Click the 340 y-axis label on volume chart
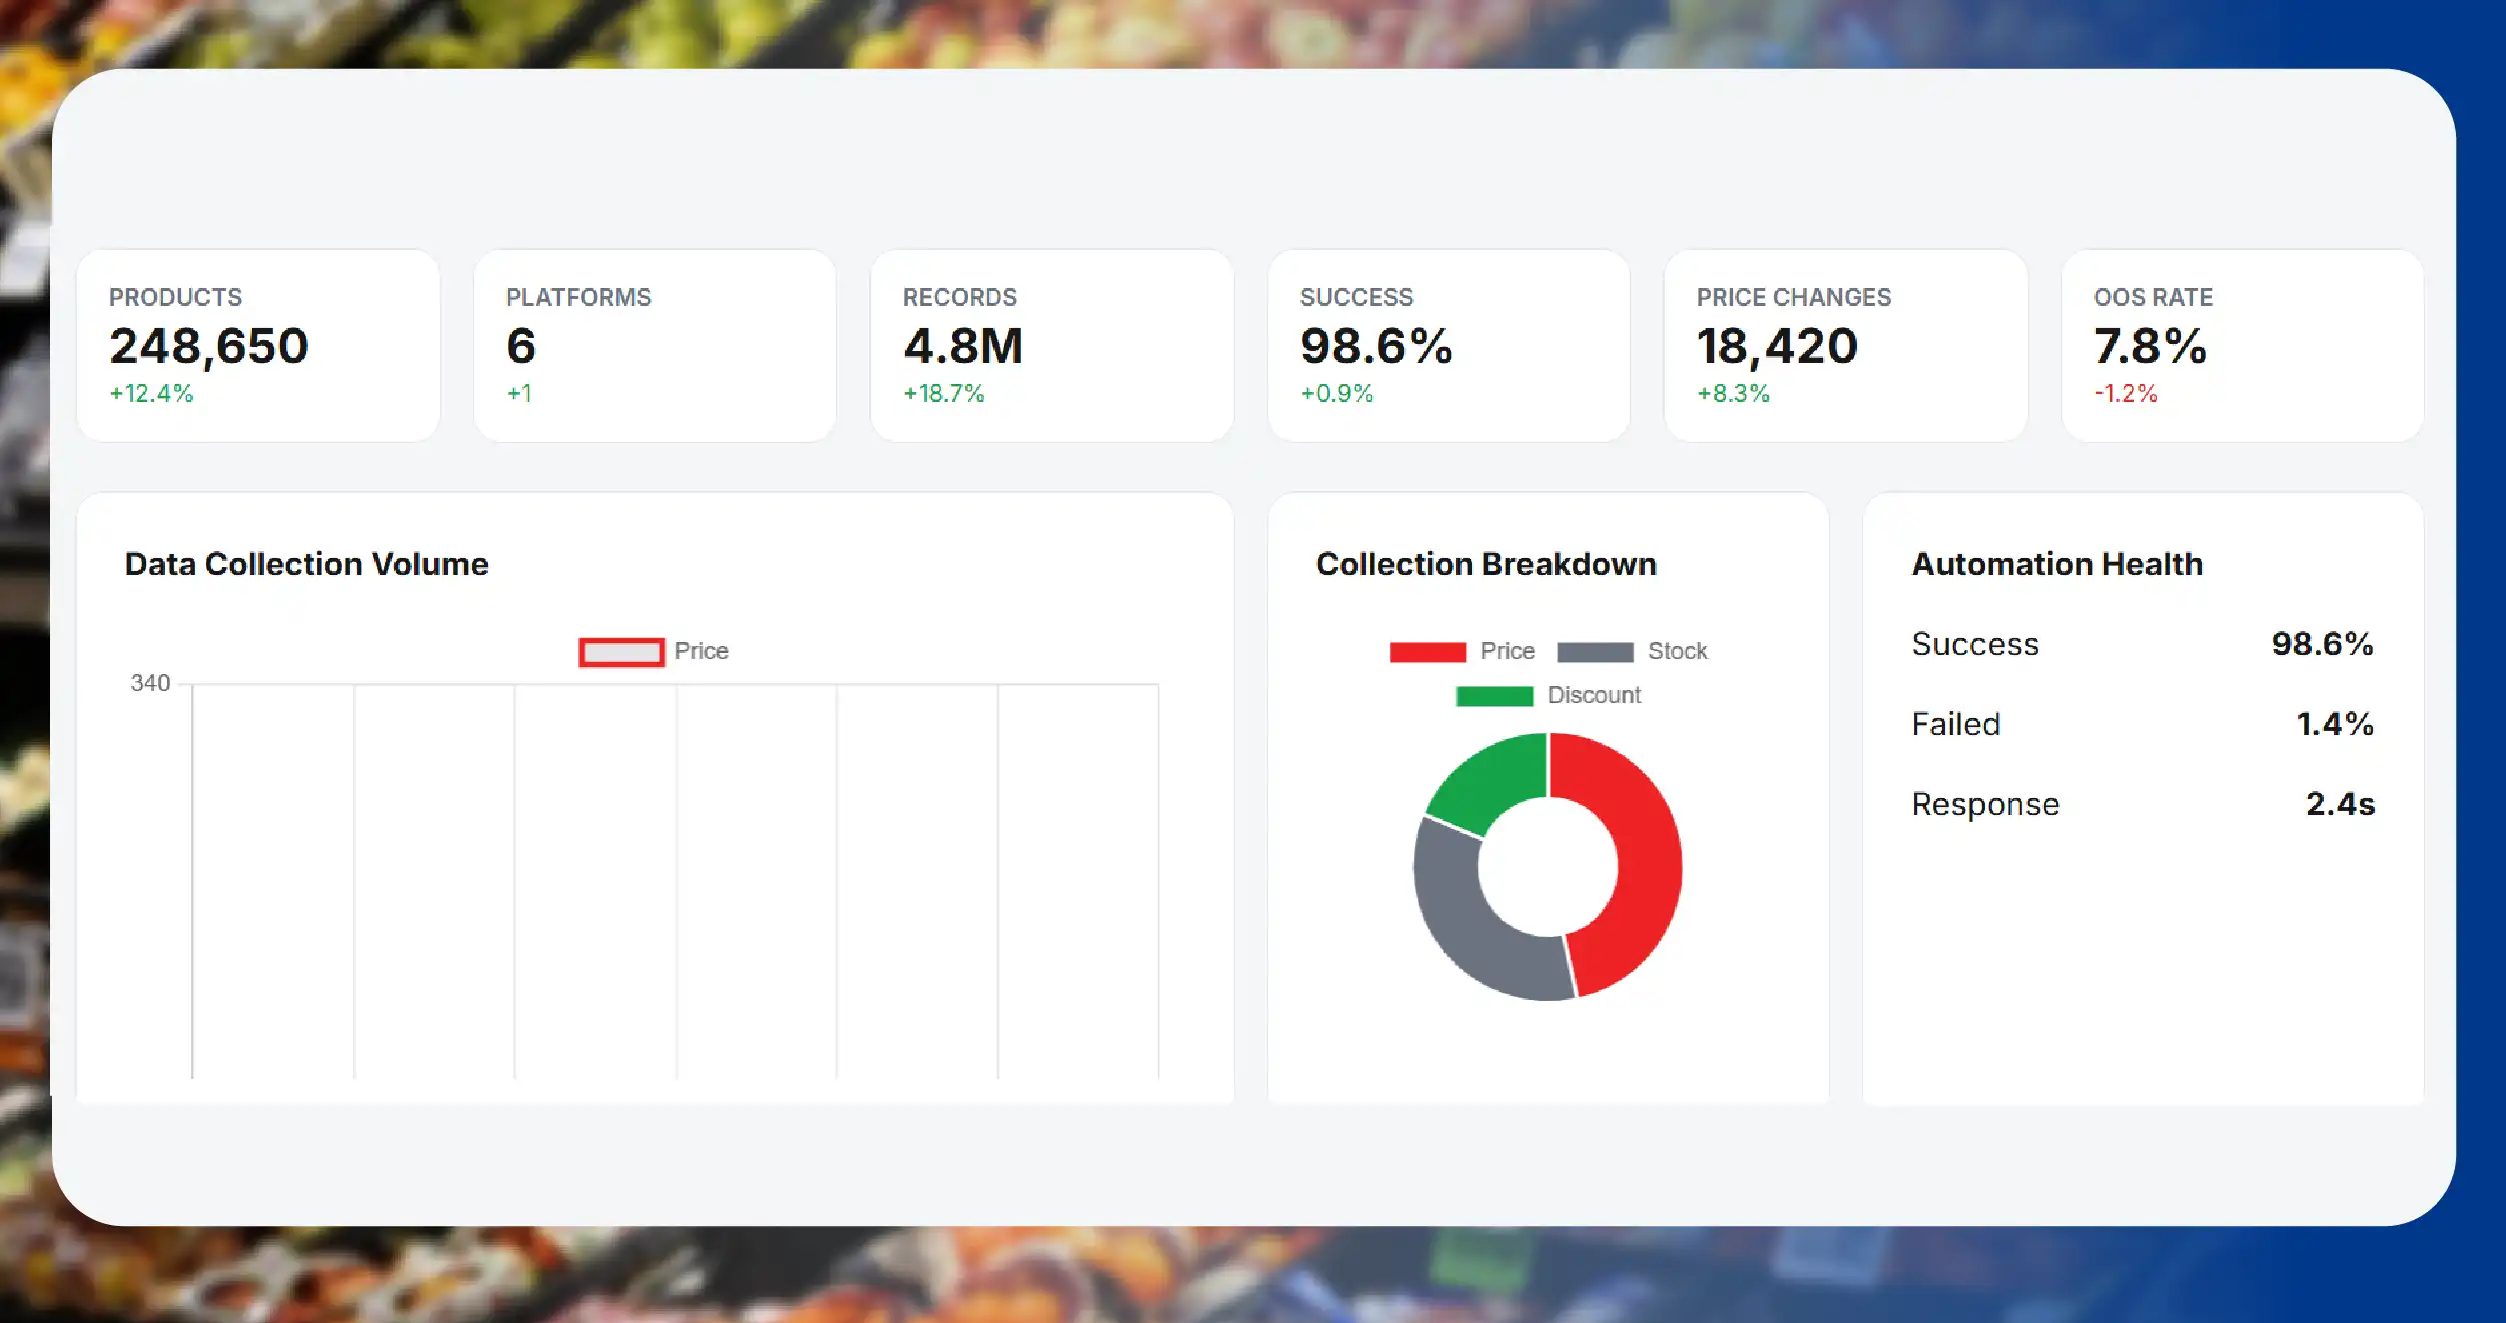 pyautogui.click(x=150, y=684)
